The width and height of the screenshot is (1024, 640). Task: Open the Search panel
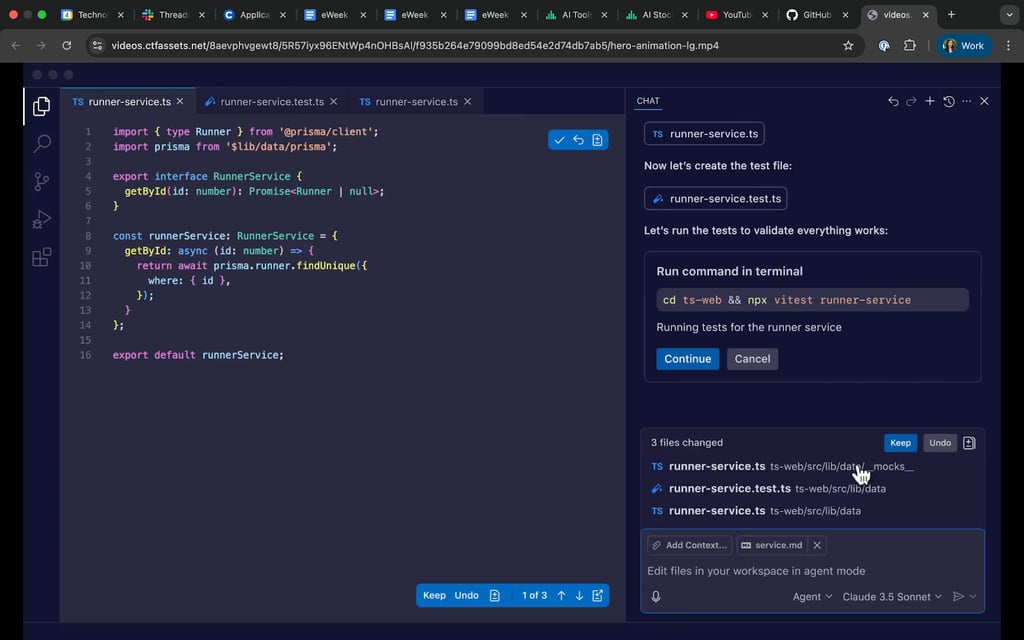pyautogui.click(x=41, y=143)
